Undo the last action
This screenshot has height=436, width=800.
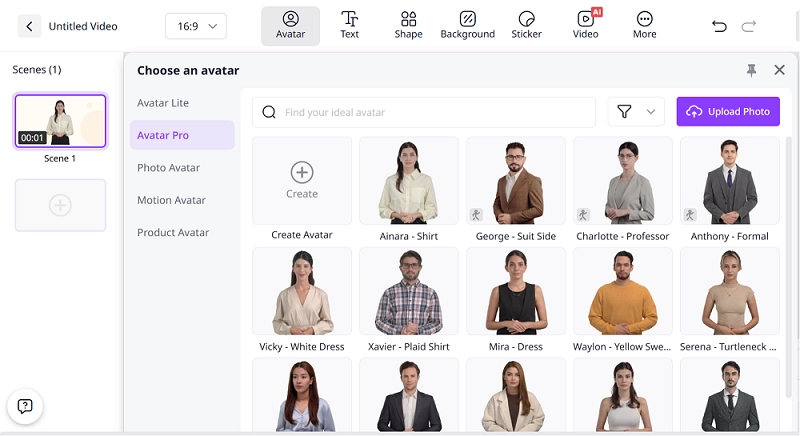[719, 26]
